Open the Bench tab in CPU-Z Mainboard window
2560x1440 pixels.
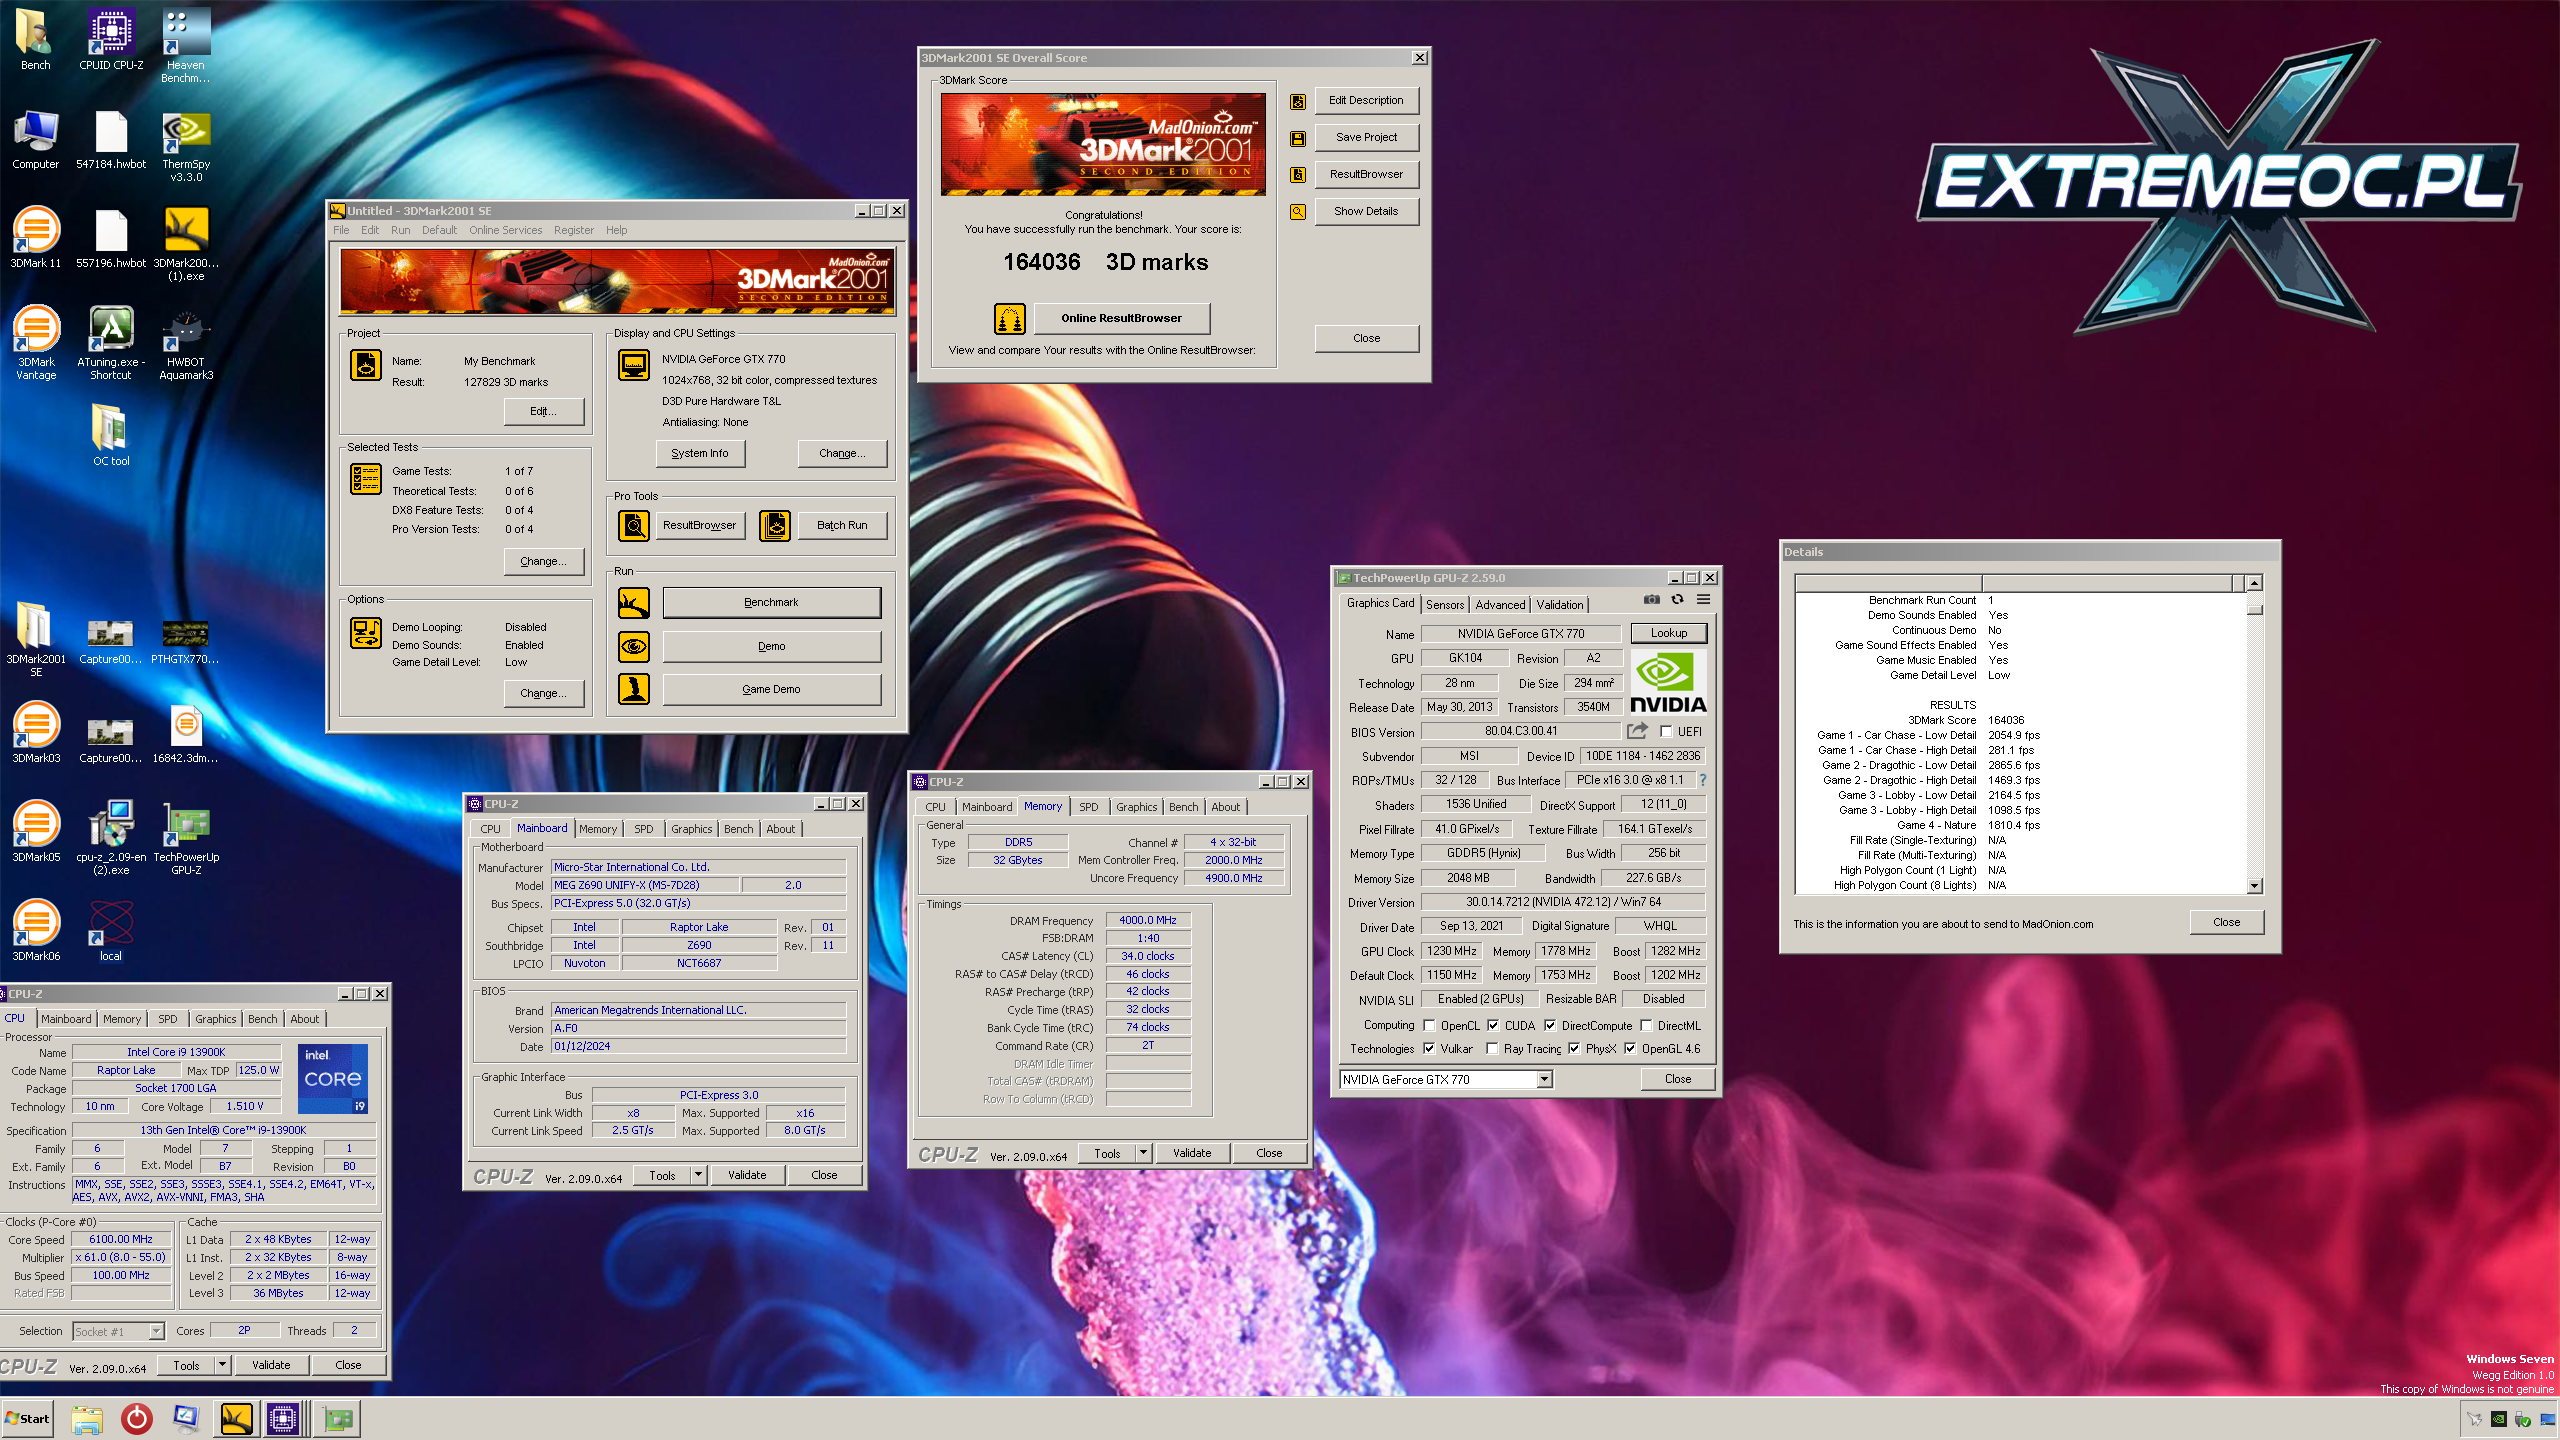coord(739,828)
